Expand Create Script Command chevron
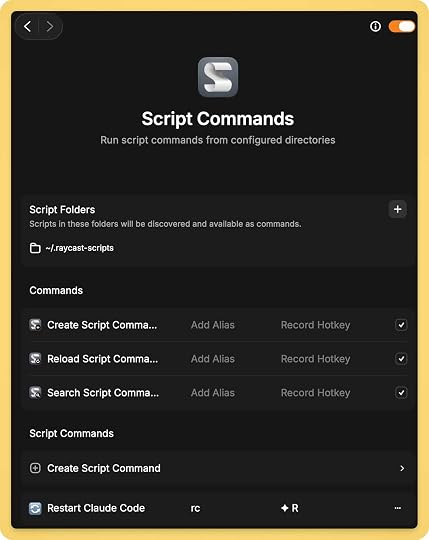The height and width of the screenshot is (540, 429). (402, 468)
